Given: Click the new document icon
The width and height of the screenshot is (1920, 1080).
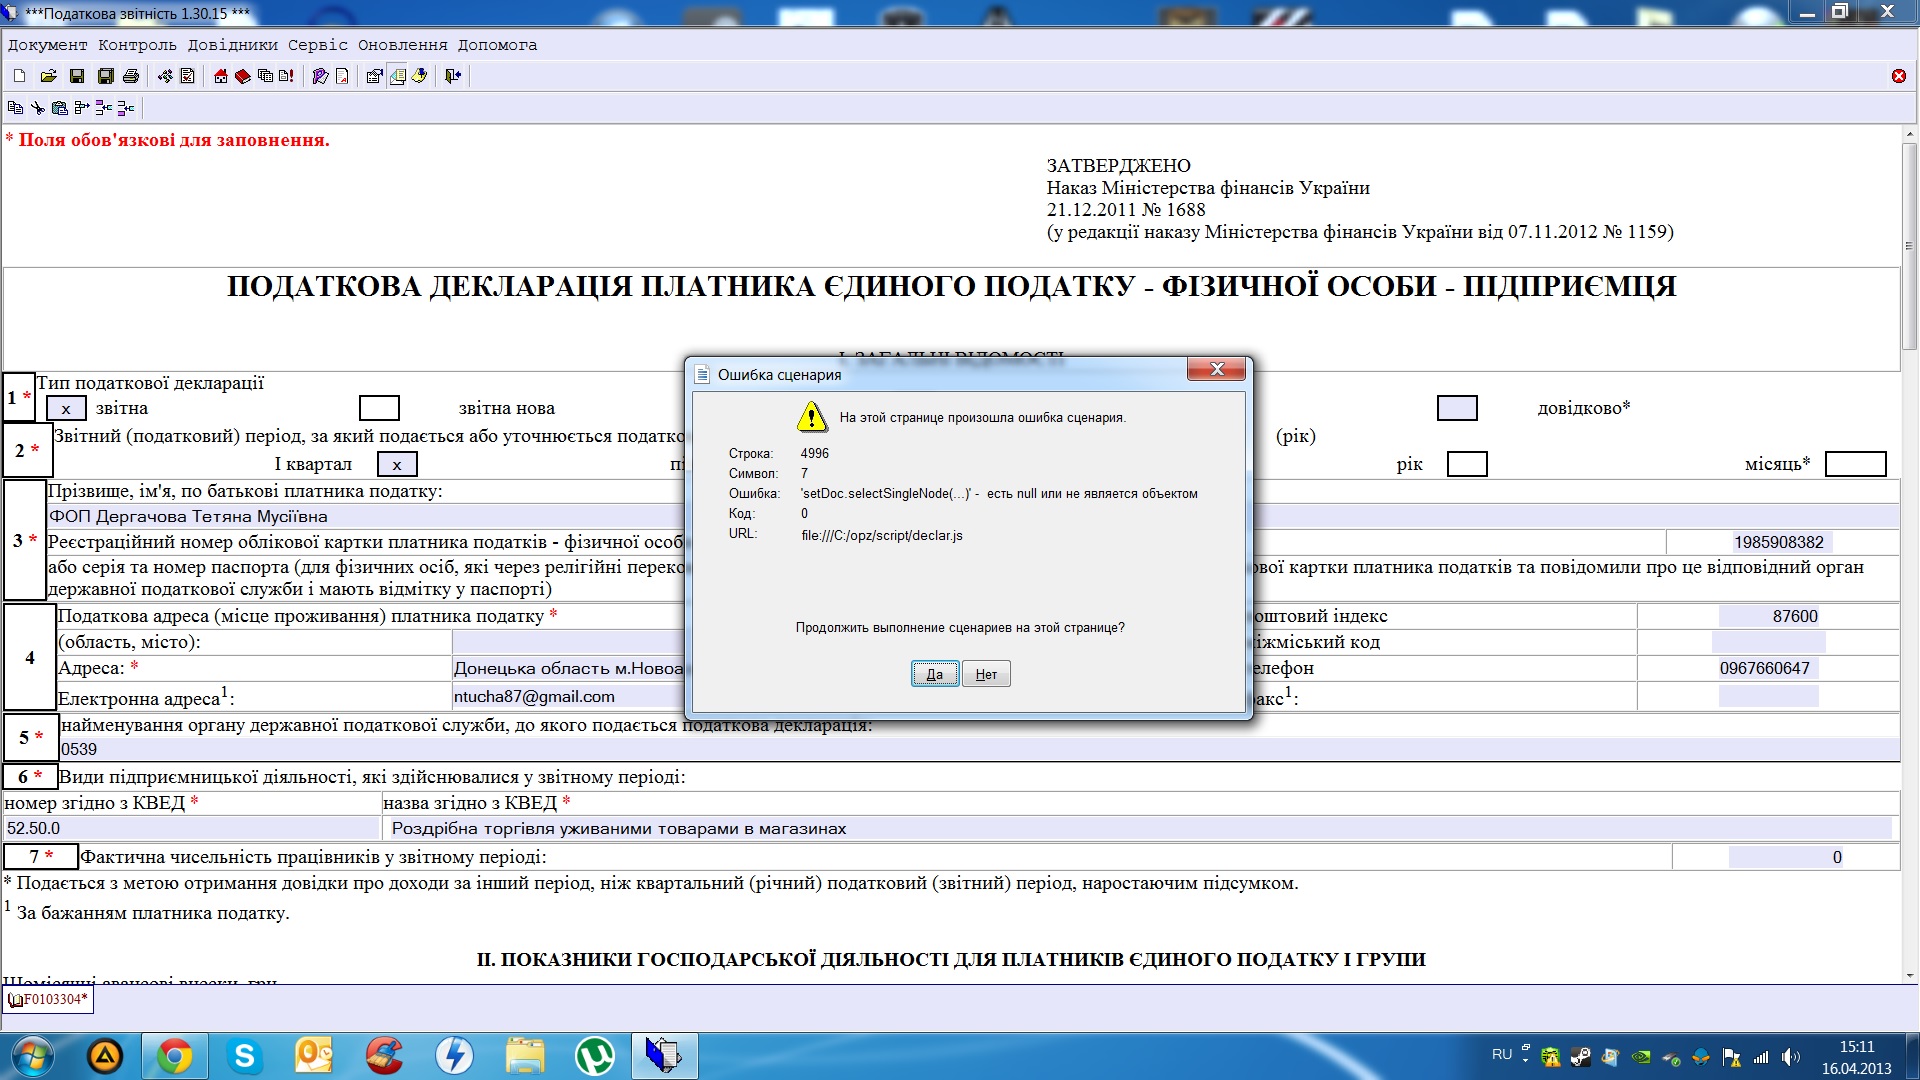Looking at the screenshot, I should 19,76.
